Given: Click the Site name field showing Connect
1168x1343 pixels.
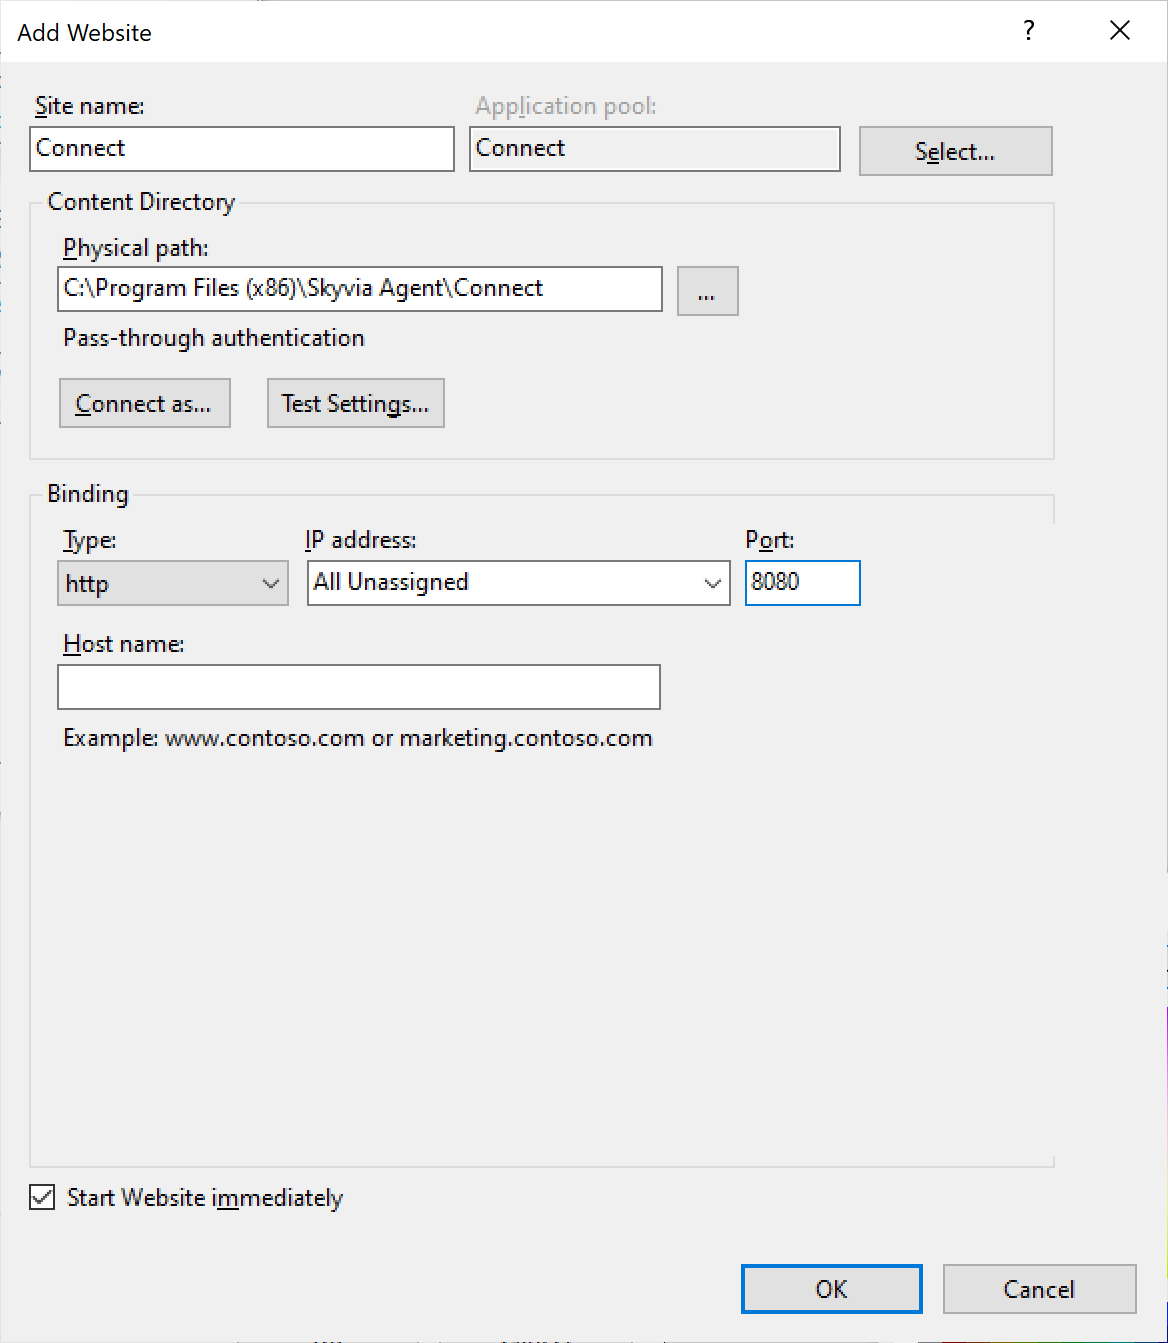Looking at the screenshot, I should point(240,148).
